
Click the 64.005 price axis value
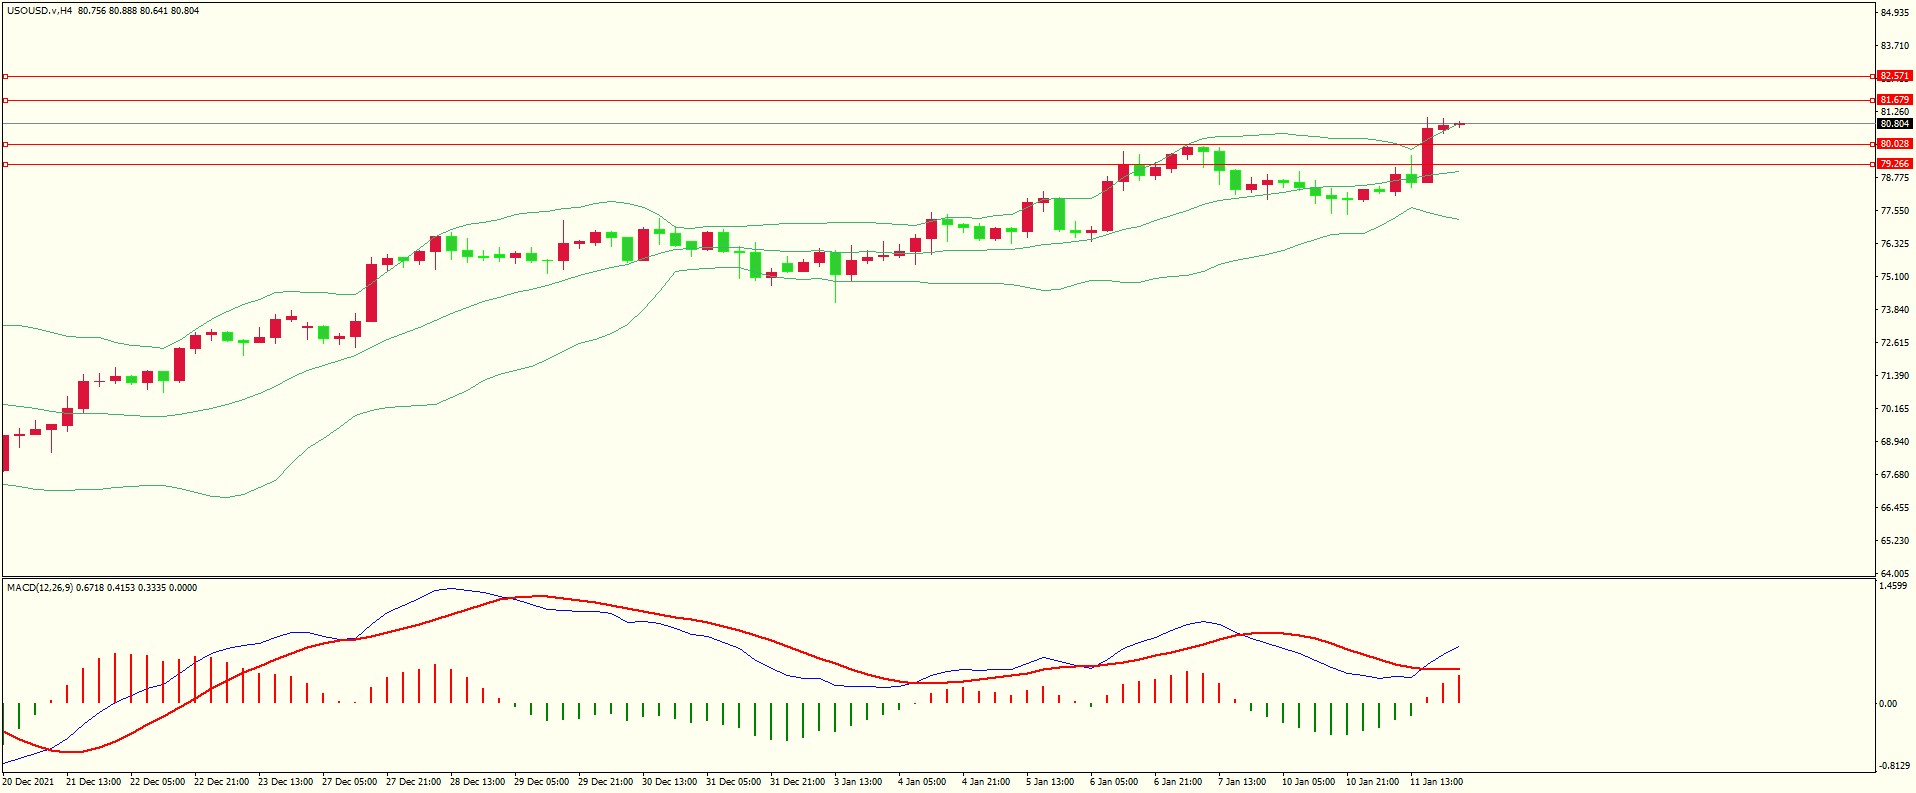tap(1895, 574)
